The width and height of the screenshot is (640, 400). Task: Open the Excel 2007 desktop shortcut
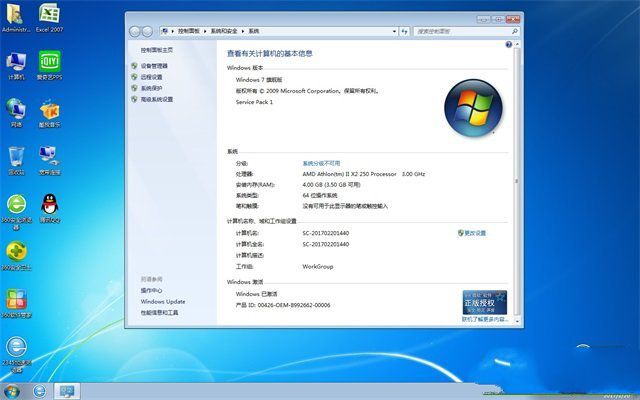pyautogui.click(x=47, y=15)
